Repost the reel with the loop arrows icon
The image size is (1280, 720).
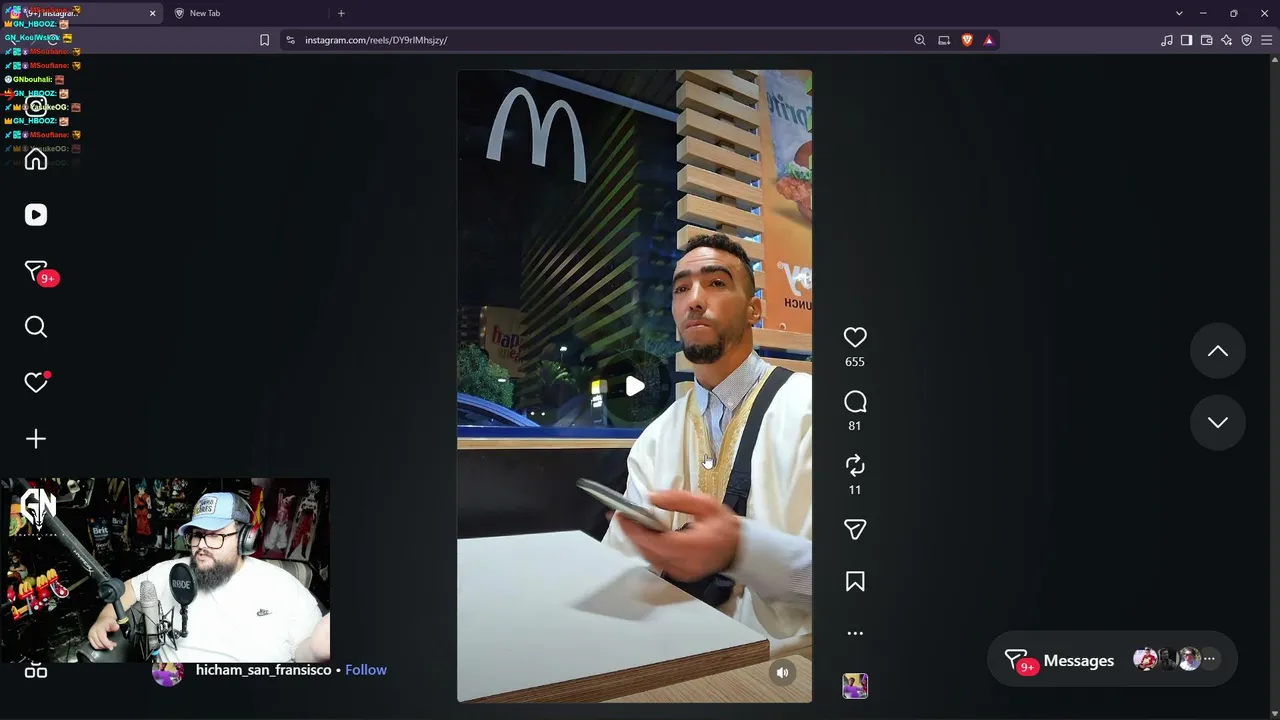[855, 466]
